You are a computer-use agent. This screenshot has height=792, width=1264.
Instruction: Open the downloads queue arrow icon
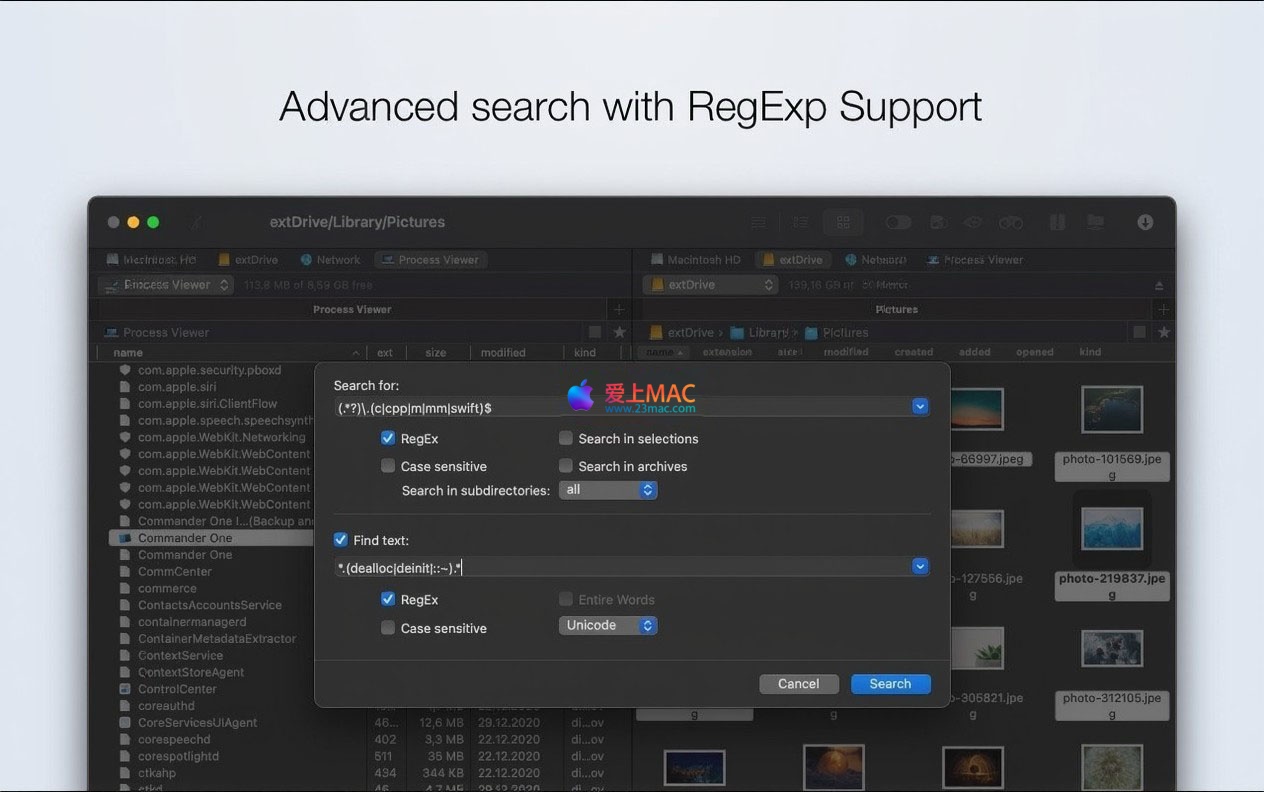point(1145,222)
